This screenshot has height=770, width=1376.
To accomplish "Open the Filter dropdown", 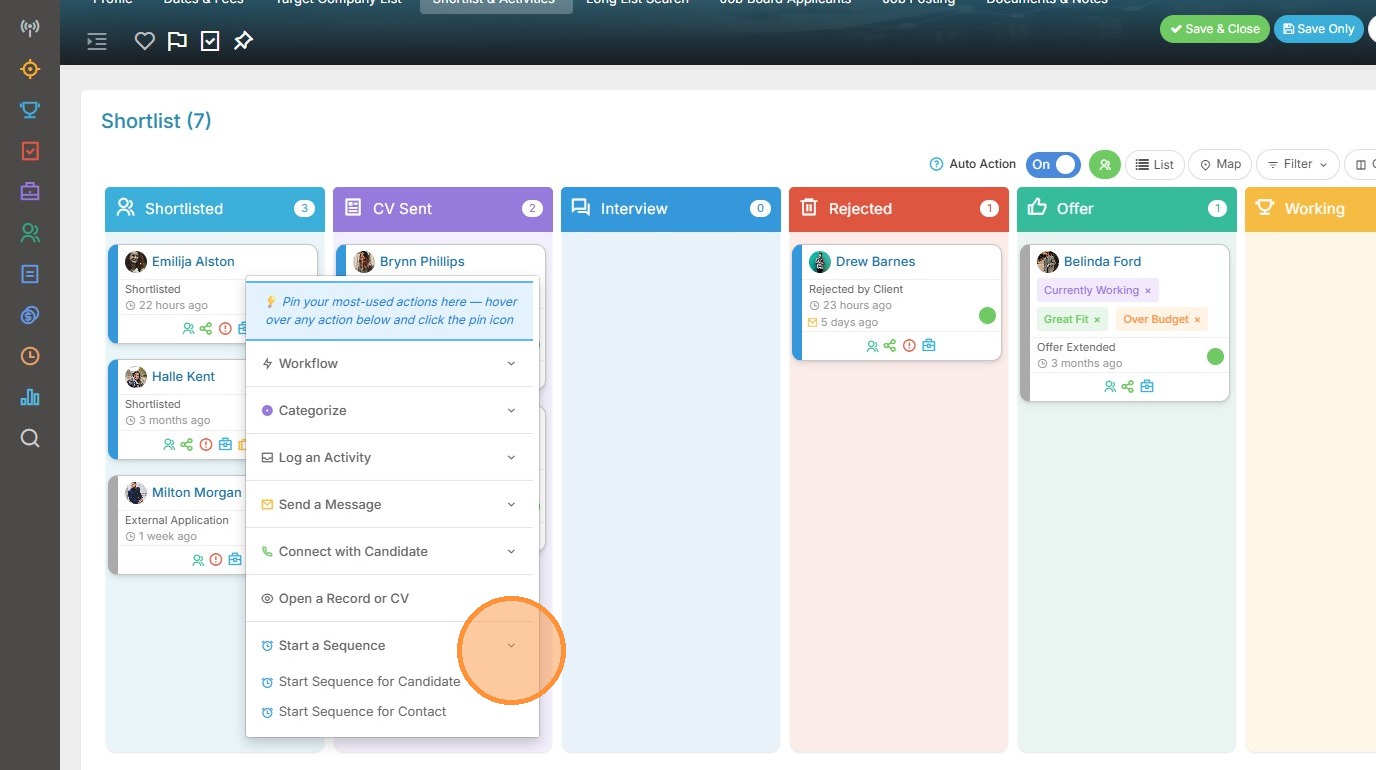I will point(1298,165).
